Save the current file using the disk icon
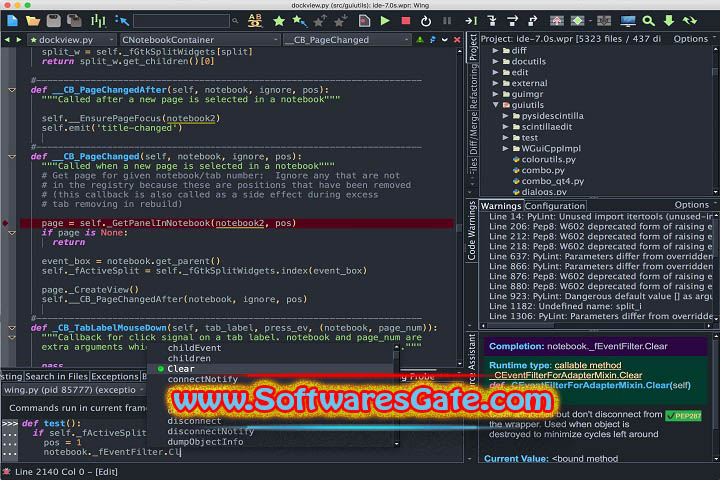The width and height of the screenshot is (720, 480). click(54, 21)
